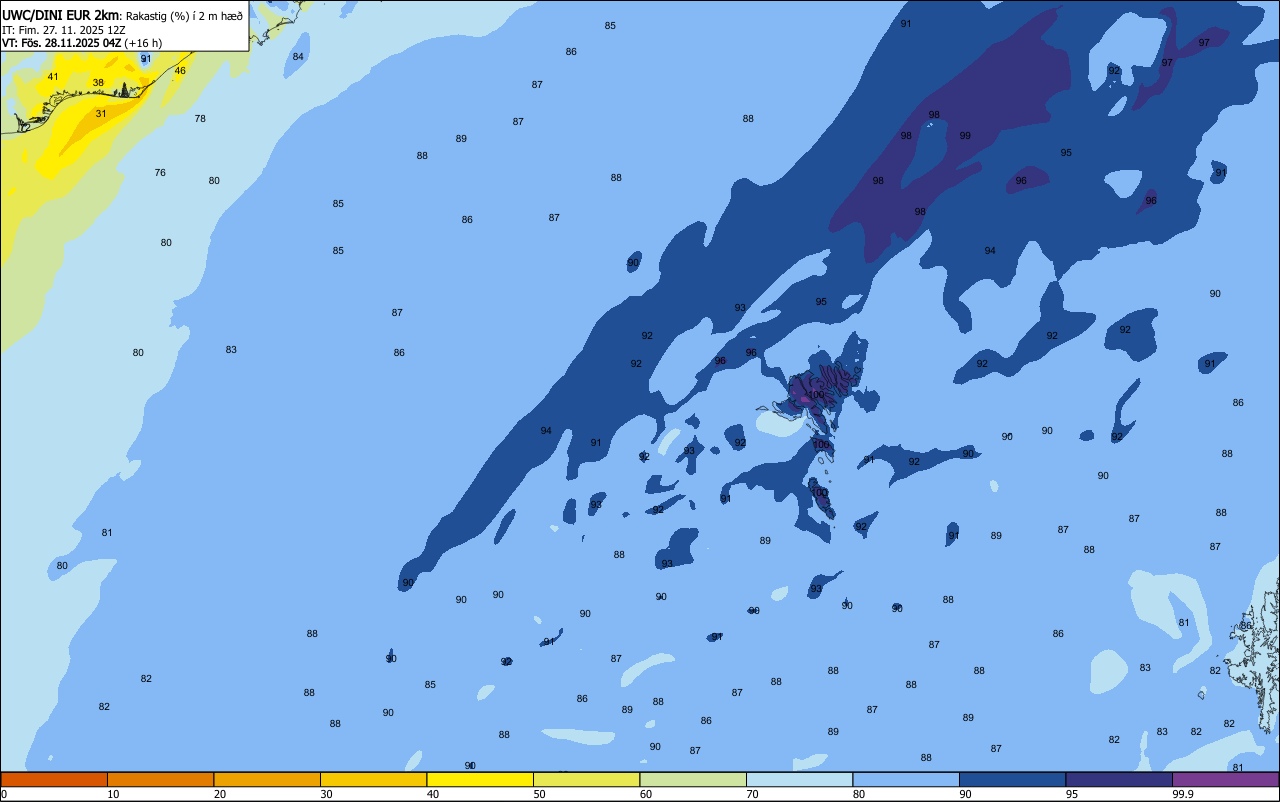Viewport: 1280px width, 802px height.
Task: Click the 50–60 yellow-green legend swatch
Action: pyautogui.click(x=586, y=779)
